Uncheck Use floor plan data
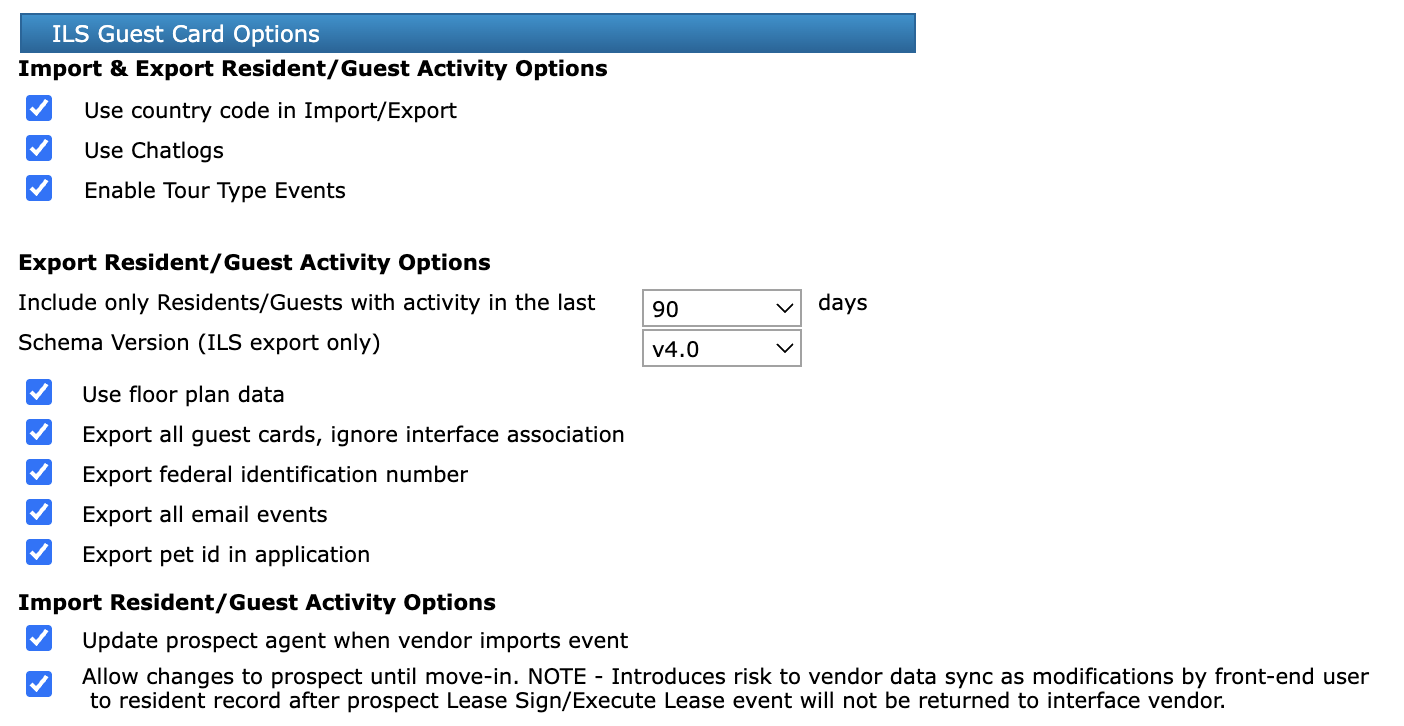 pos(39,392)
